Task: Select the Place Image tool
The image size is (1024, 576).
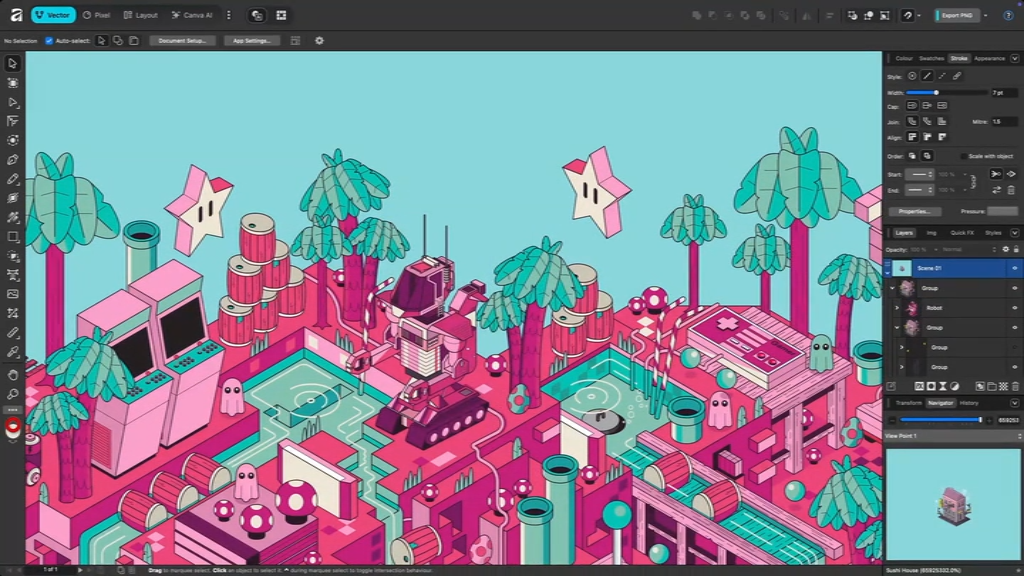Action: 12,294
